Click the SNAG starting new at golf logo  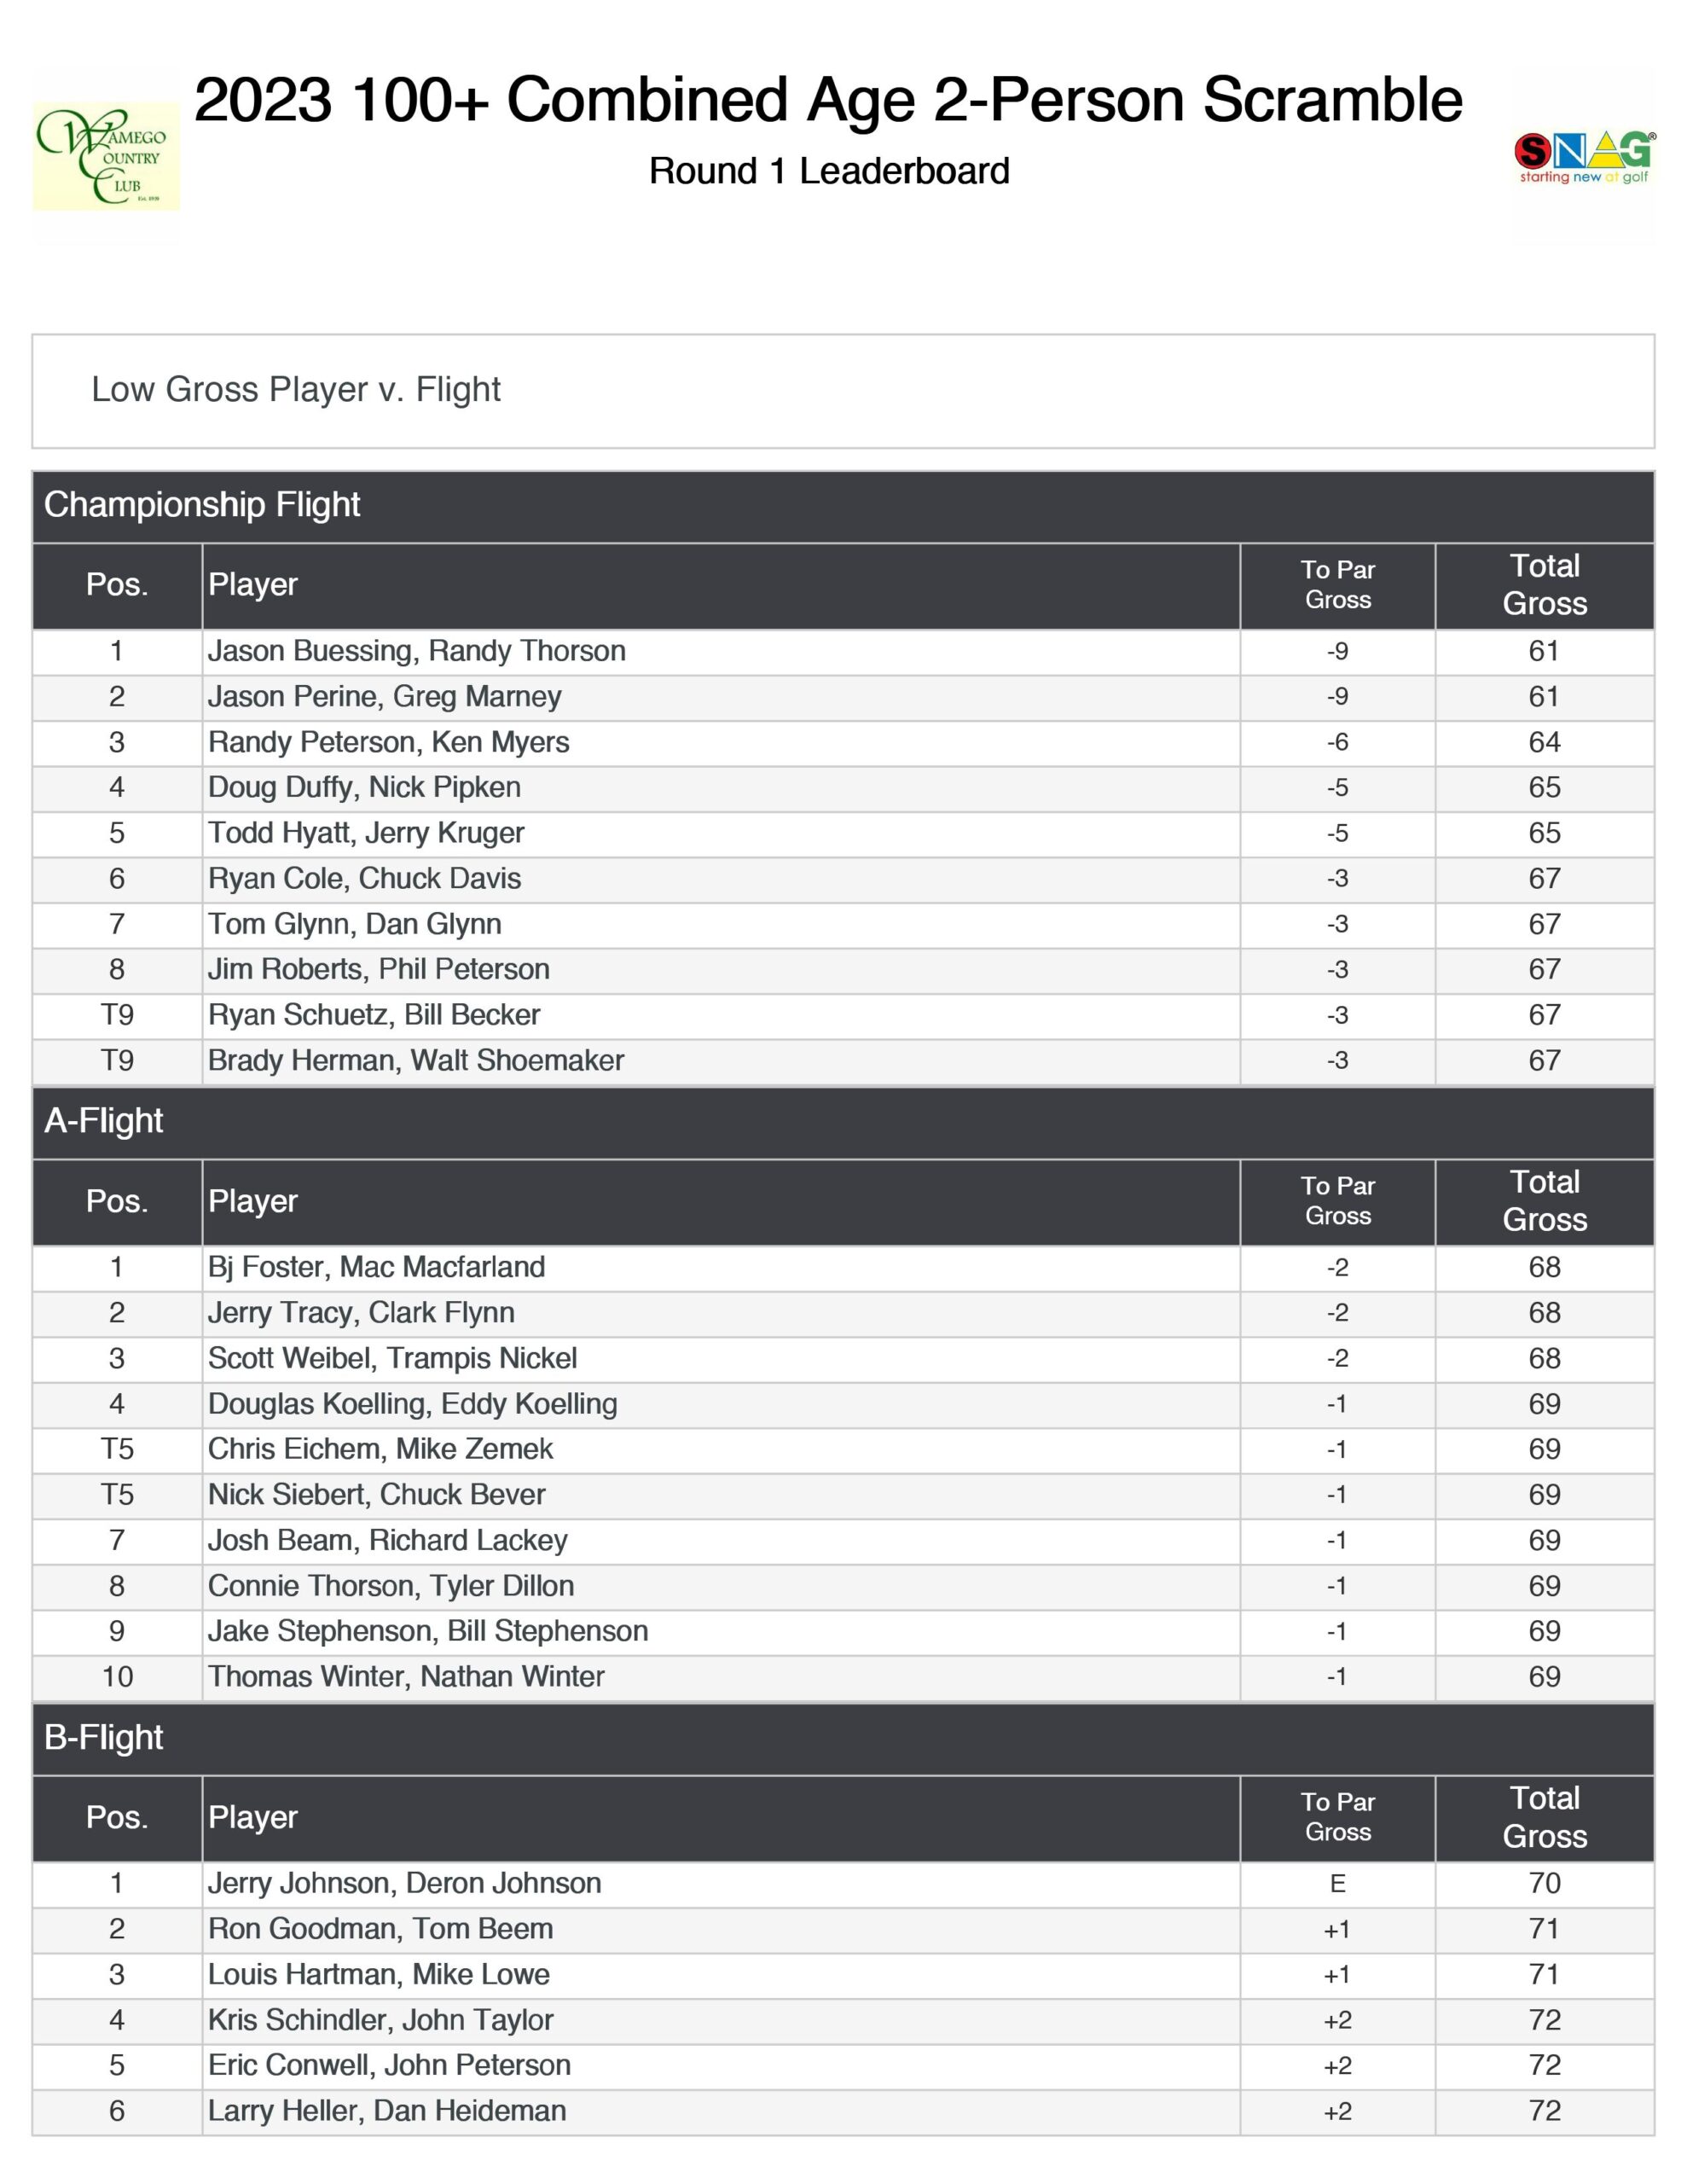tap(1584, 157)
